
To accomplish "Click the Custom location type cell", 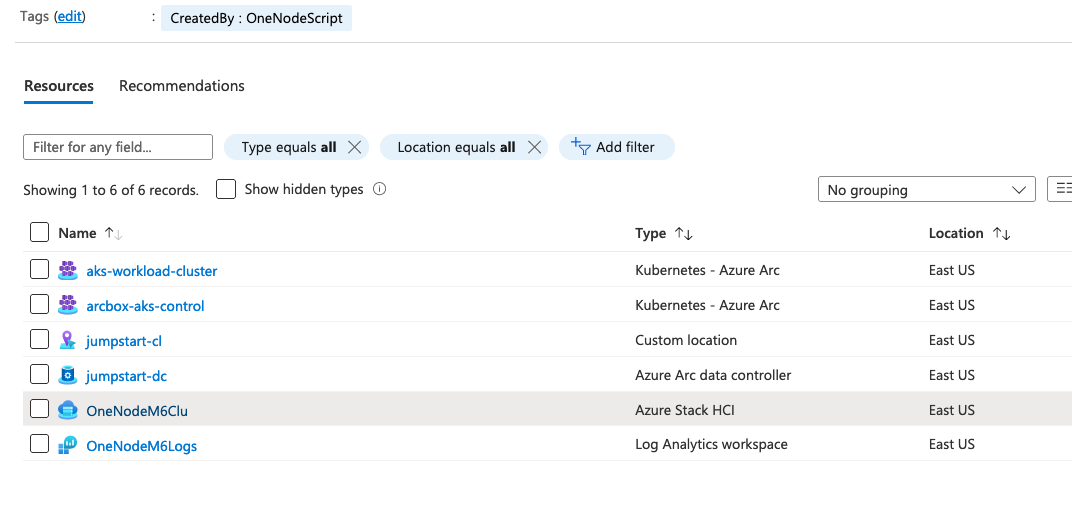I will (686, 340).
